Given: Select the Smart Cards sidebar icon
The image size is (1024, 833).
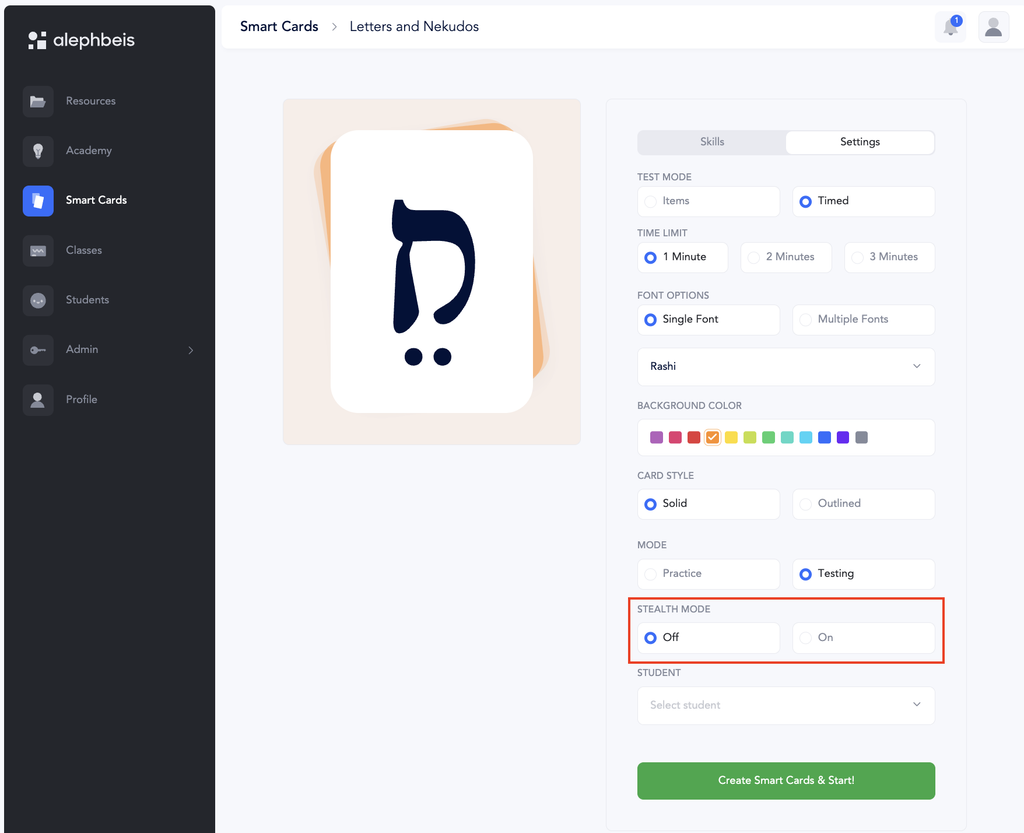Looking at the screenshot, I should pyautogui.click(x=38, y=200).
